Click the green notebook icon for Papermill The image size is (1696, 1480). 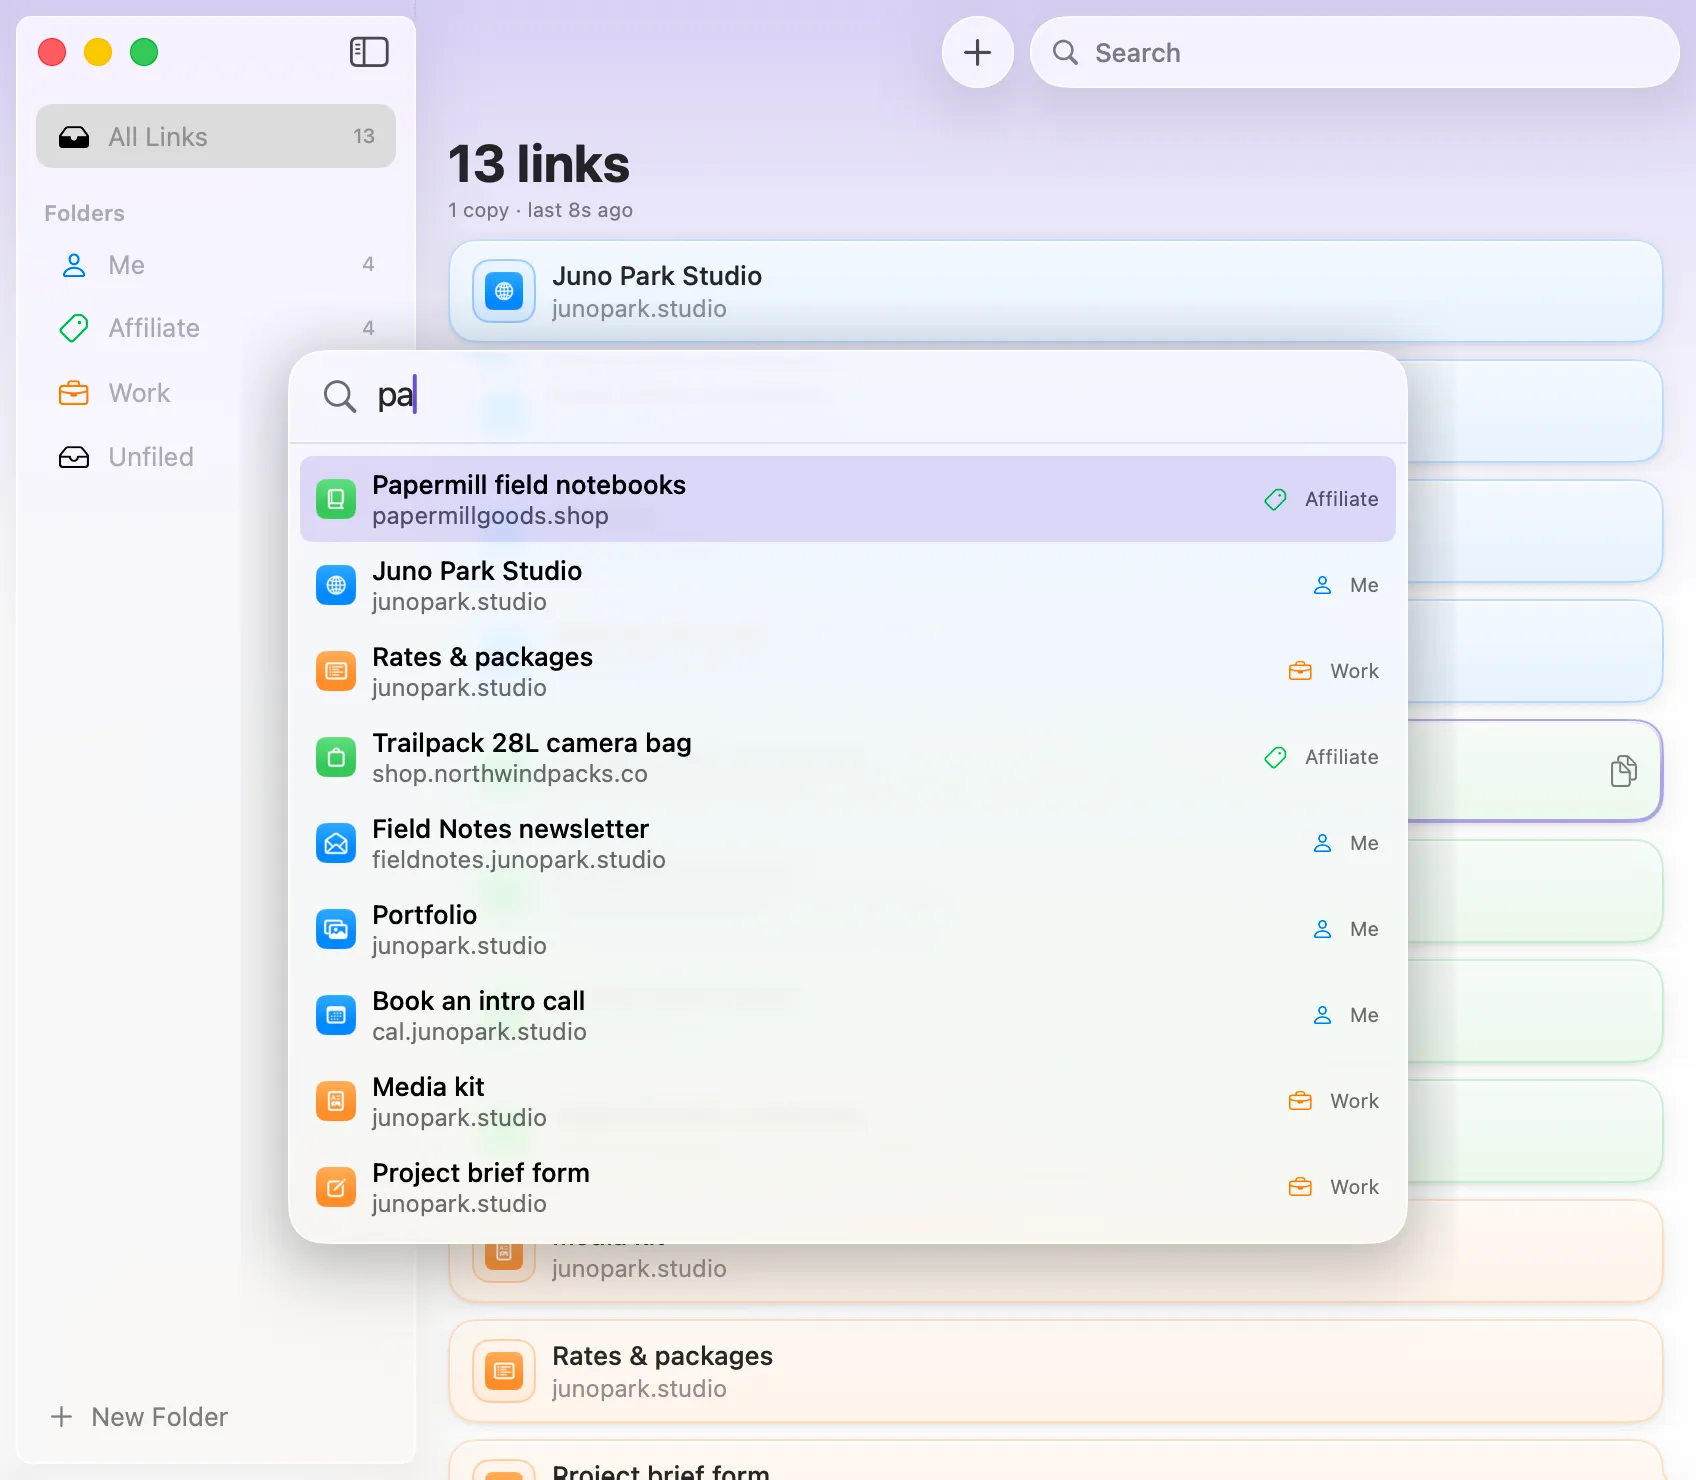pyautogui.click(x=336, y=499)
